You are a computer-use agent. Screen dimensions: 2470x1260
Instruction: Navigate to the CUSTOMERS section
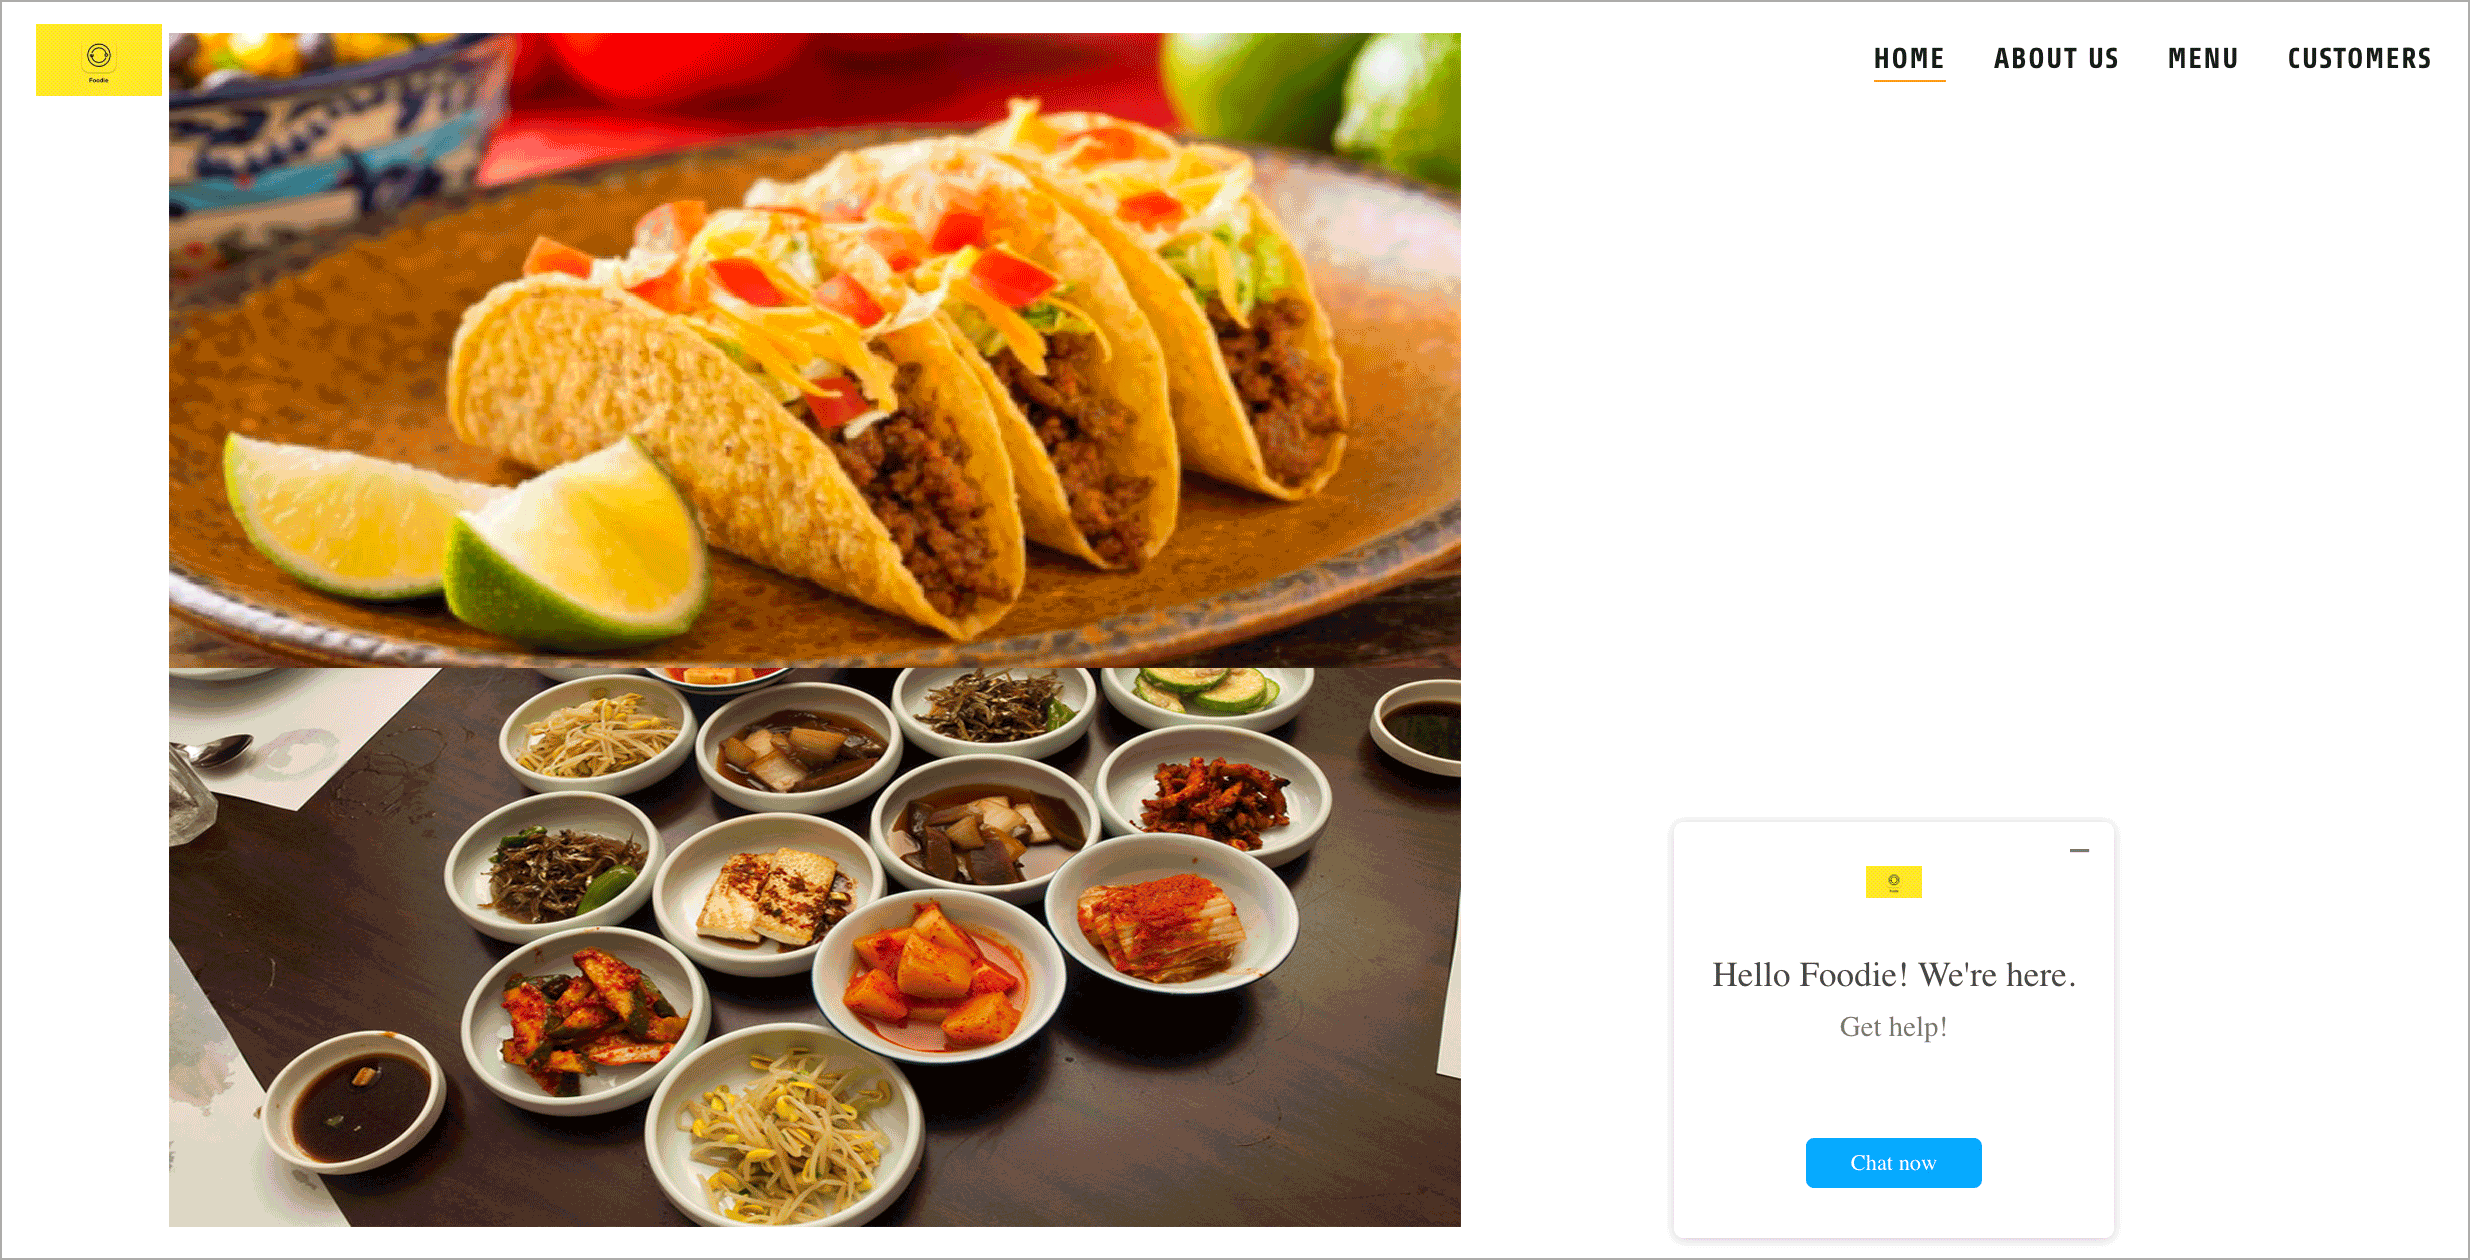[2359, 58]
